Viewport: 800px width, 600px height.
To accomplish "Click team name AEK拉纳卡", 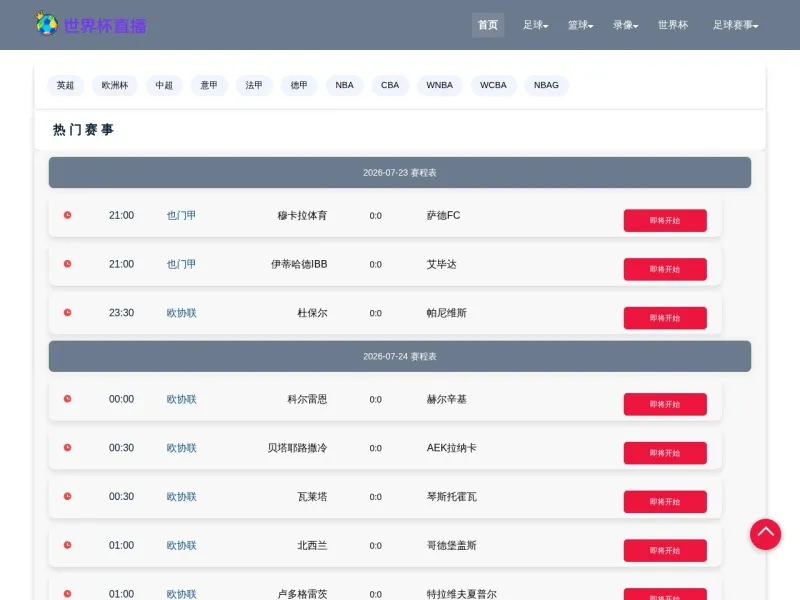I will (x=452, y=448).
